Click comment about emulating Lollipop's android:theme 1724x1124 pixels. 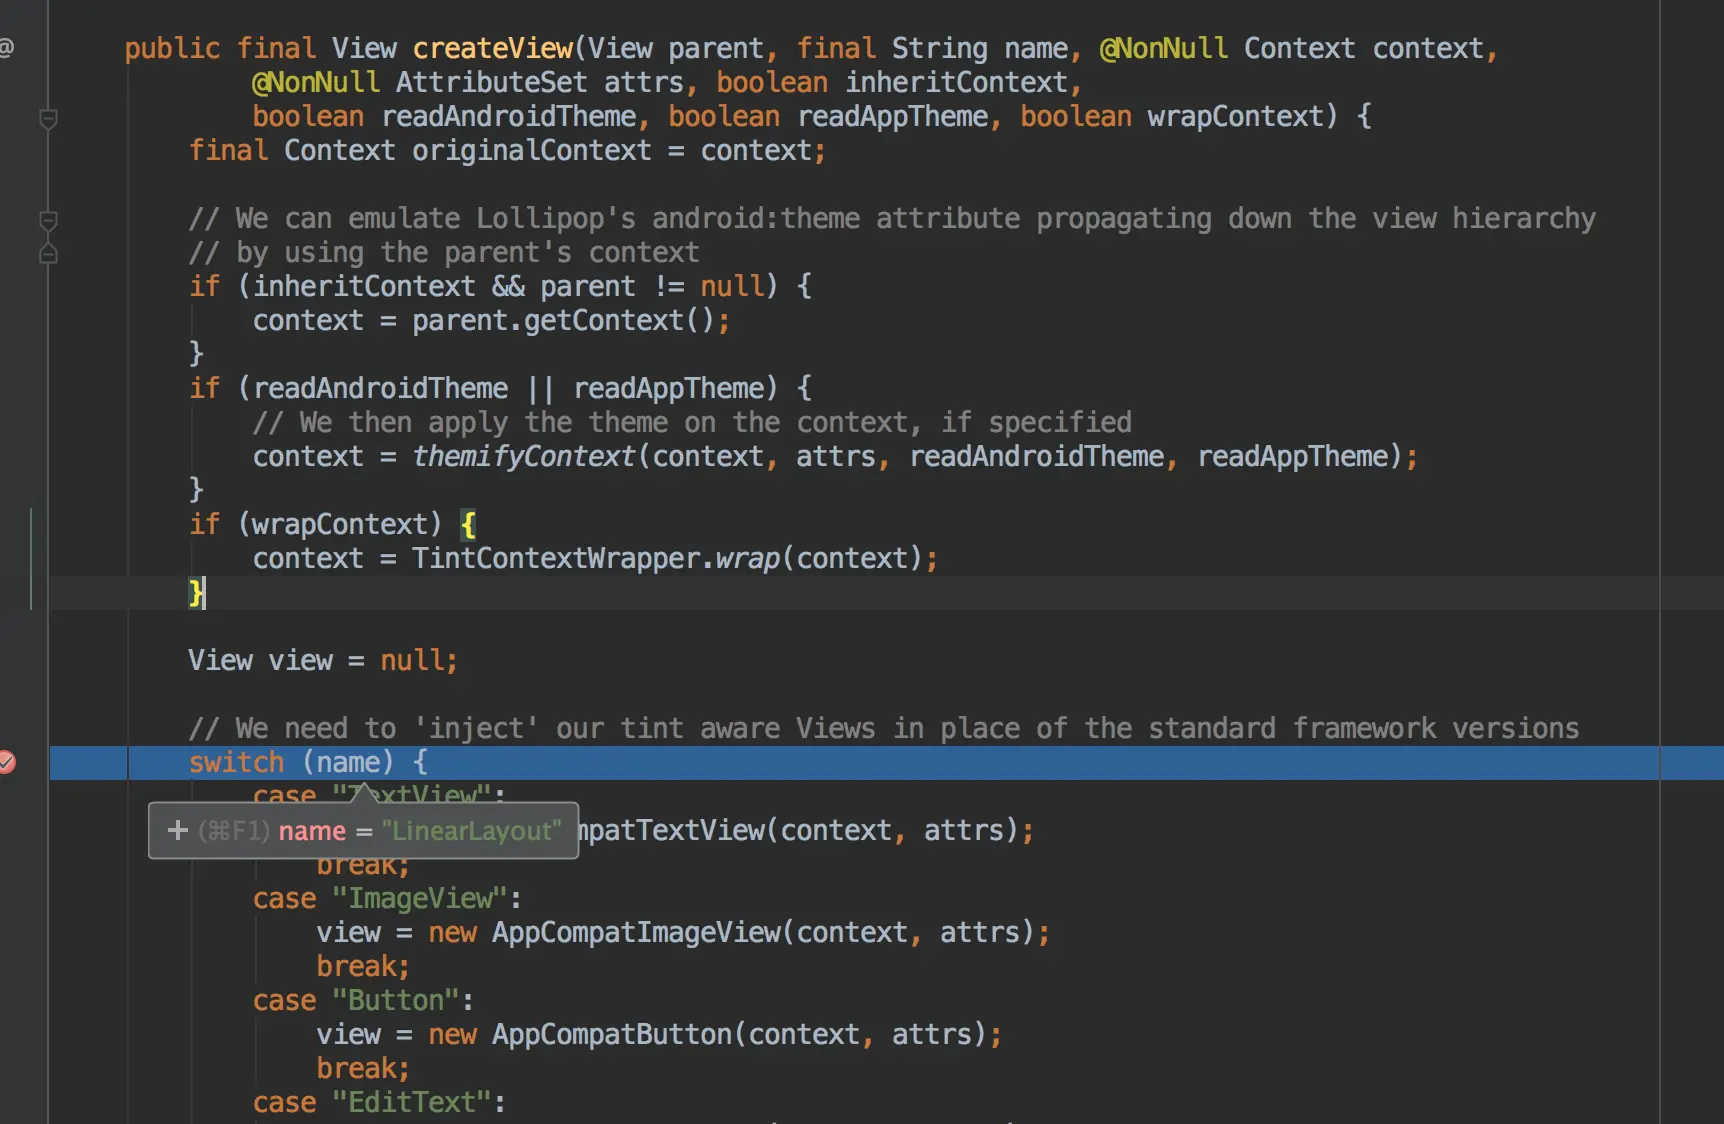[x=892, y=218]
